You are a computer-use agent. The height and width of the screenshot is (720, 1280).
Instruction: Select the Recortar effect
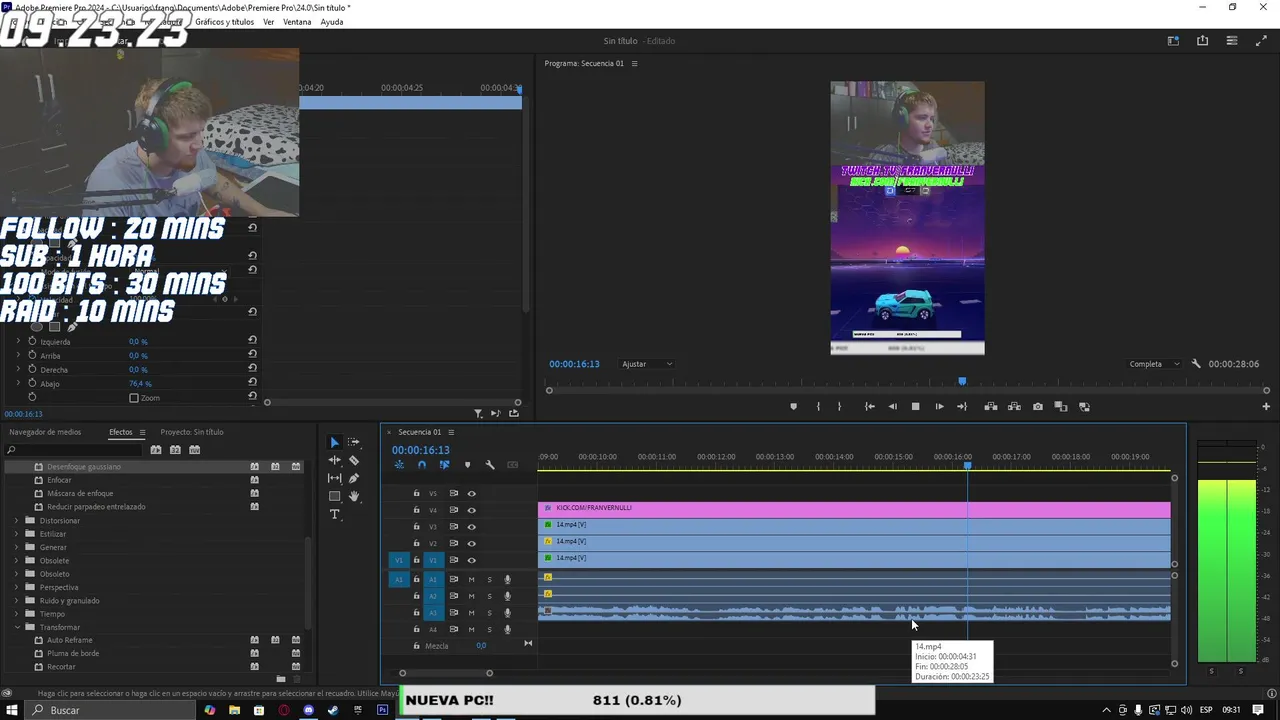(61, 667)
